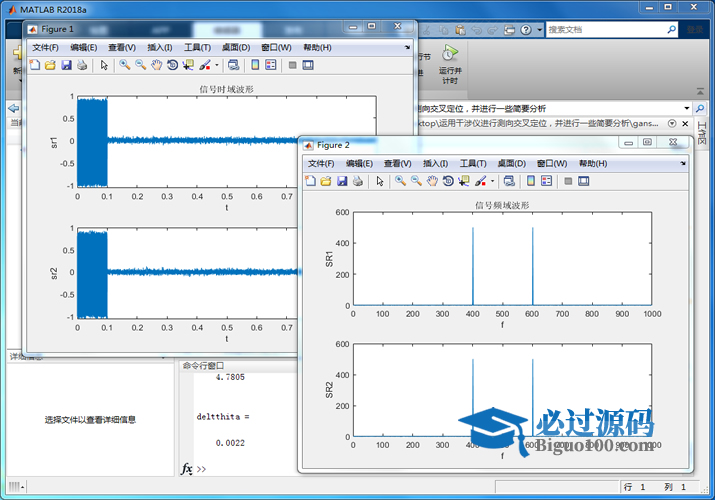The image size is (715, 500).
Task: Toggle Insert Colorbar in Figure 2 toolbar
Action: tap(531, 181)
